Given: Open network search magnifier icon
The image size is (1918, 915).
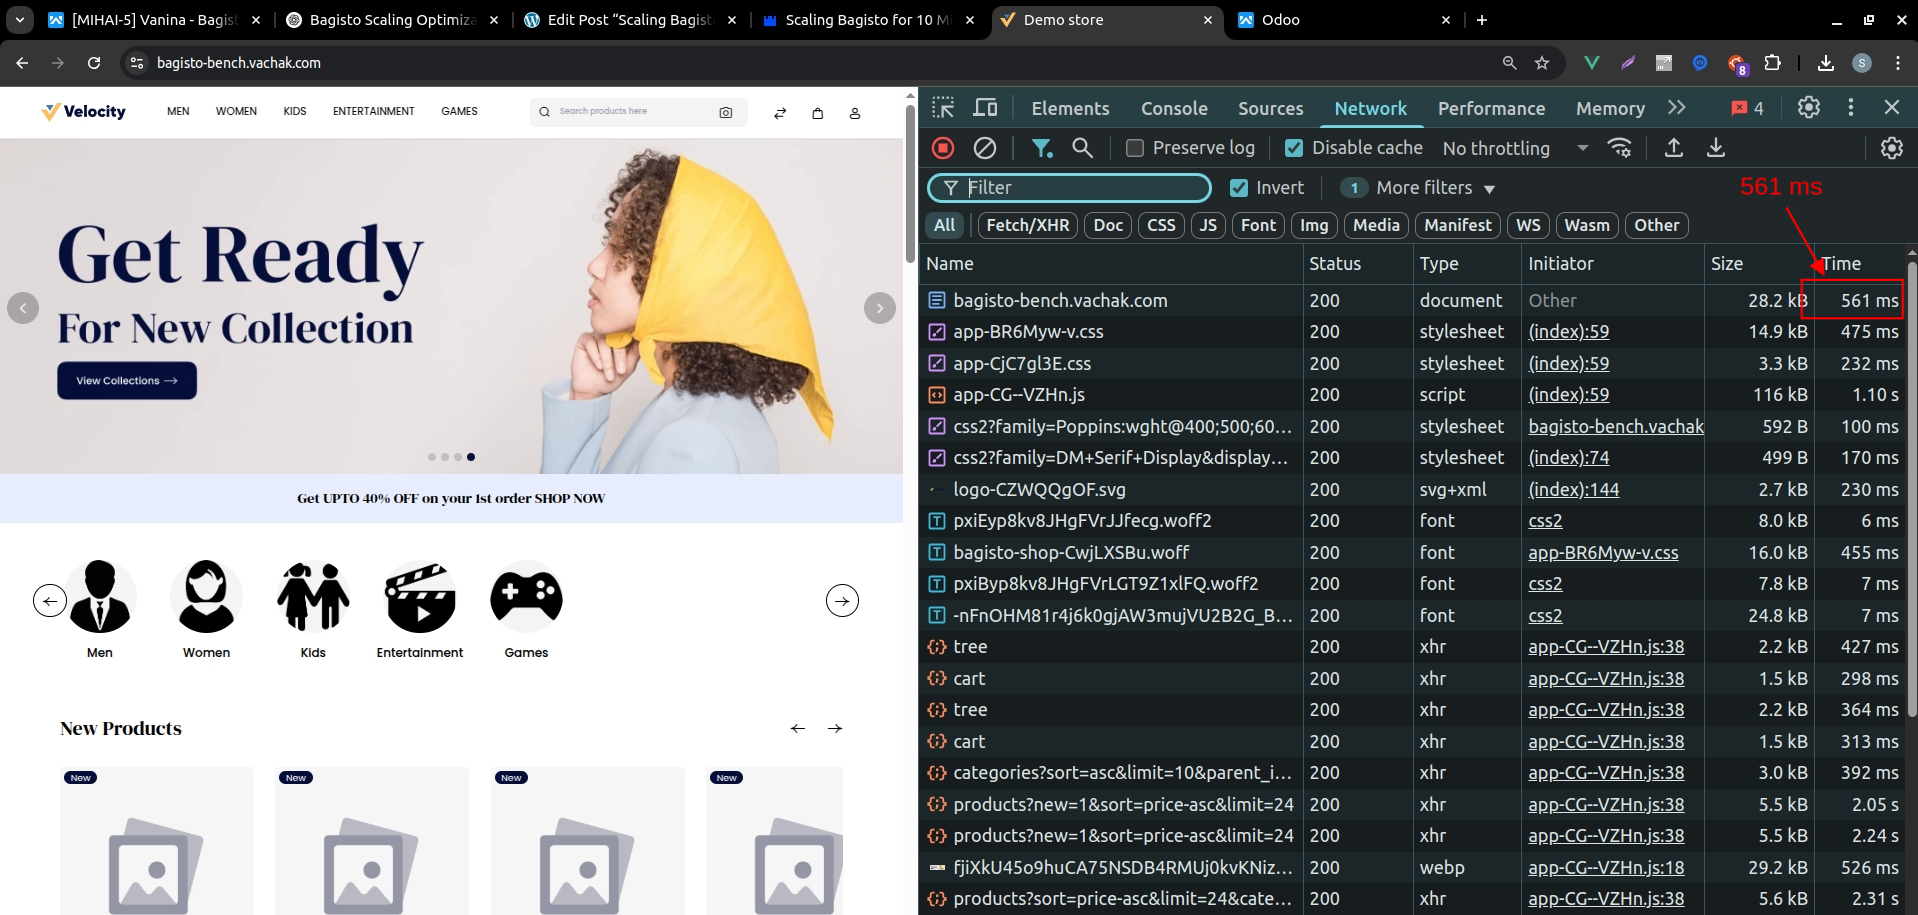Looking at the screenshot, I should coord(1082,148).
